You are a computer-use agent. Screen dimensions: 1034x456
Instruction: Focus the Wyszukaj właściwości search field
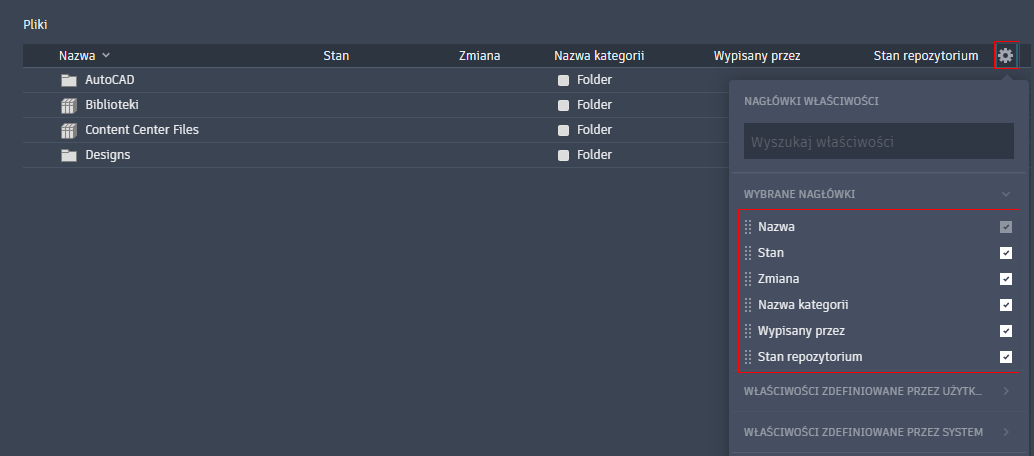tap(878, 142)
